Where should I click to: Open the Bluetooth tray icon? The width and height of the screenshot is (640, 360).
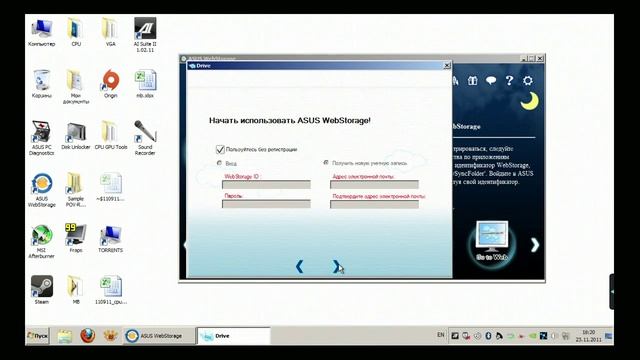[x=488, y=336]
